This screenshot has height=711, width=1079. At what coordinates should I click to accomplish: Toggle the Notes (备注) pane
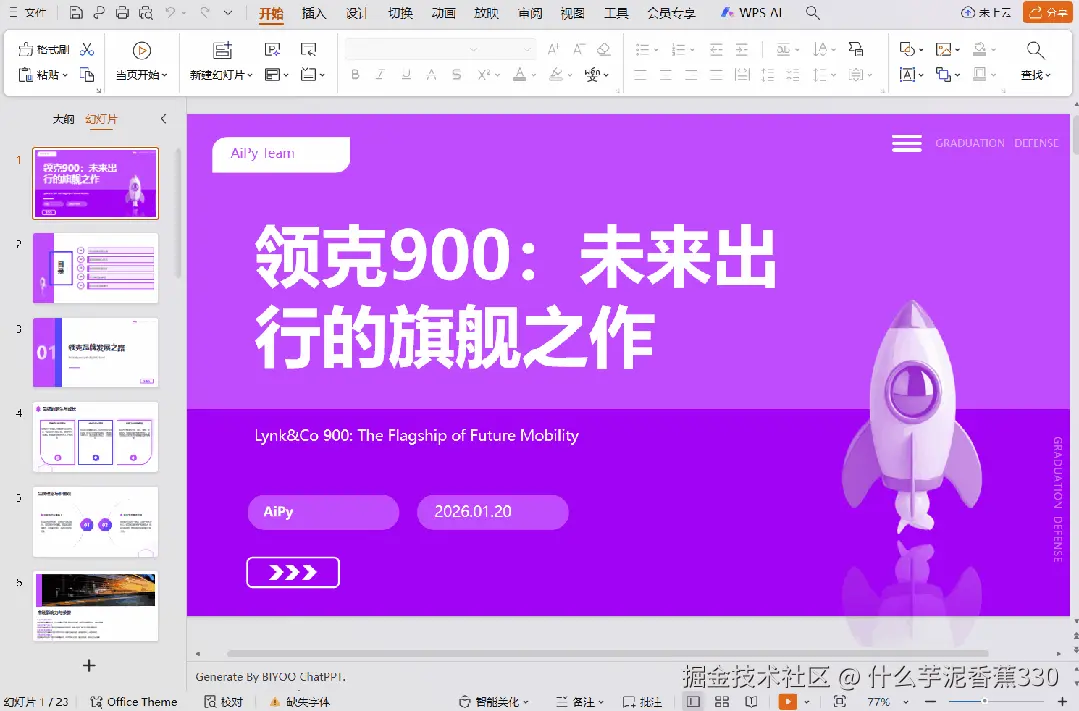pos(579,701)
